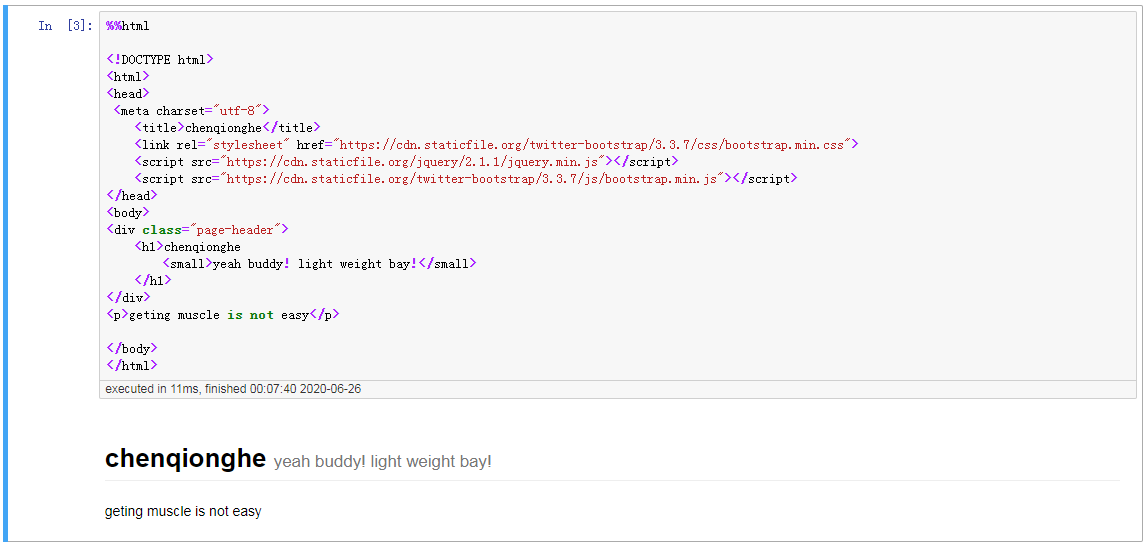
Task: Click the closing body tag in code
Action: click(x=131, y=349)
